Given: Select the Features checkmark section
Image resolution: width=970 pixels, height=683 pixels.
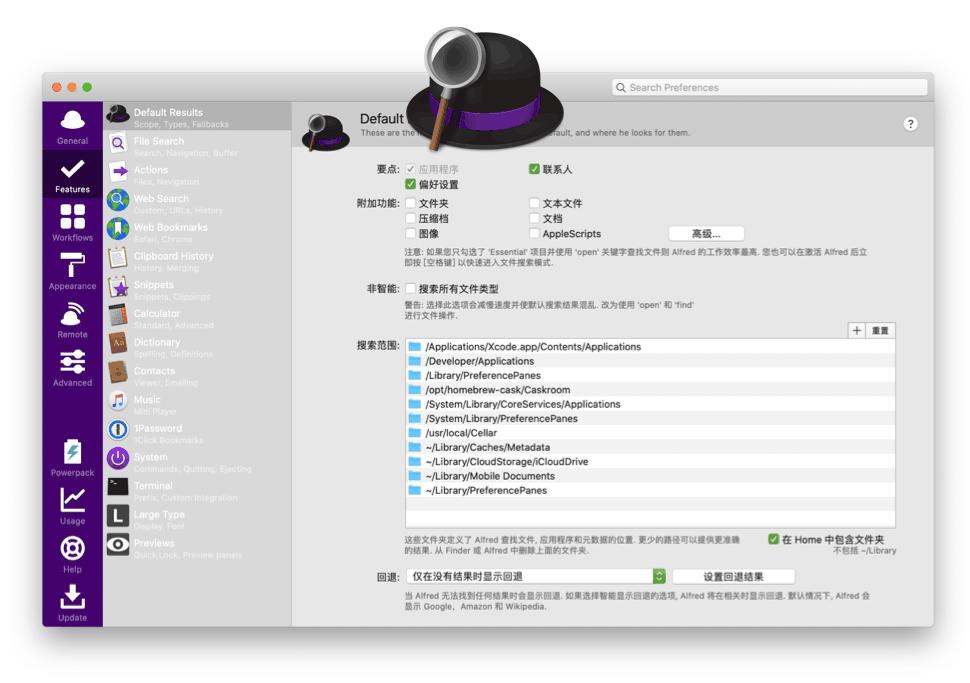Looking at the screenshot, I should (x=72, y=175).
